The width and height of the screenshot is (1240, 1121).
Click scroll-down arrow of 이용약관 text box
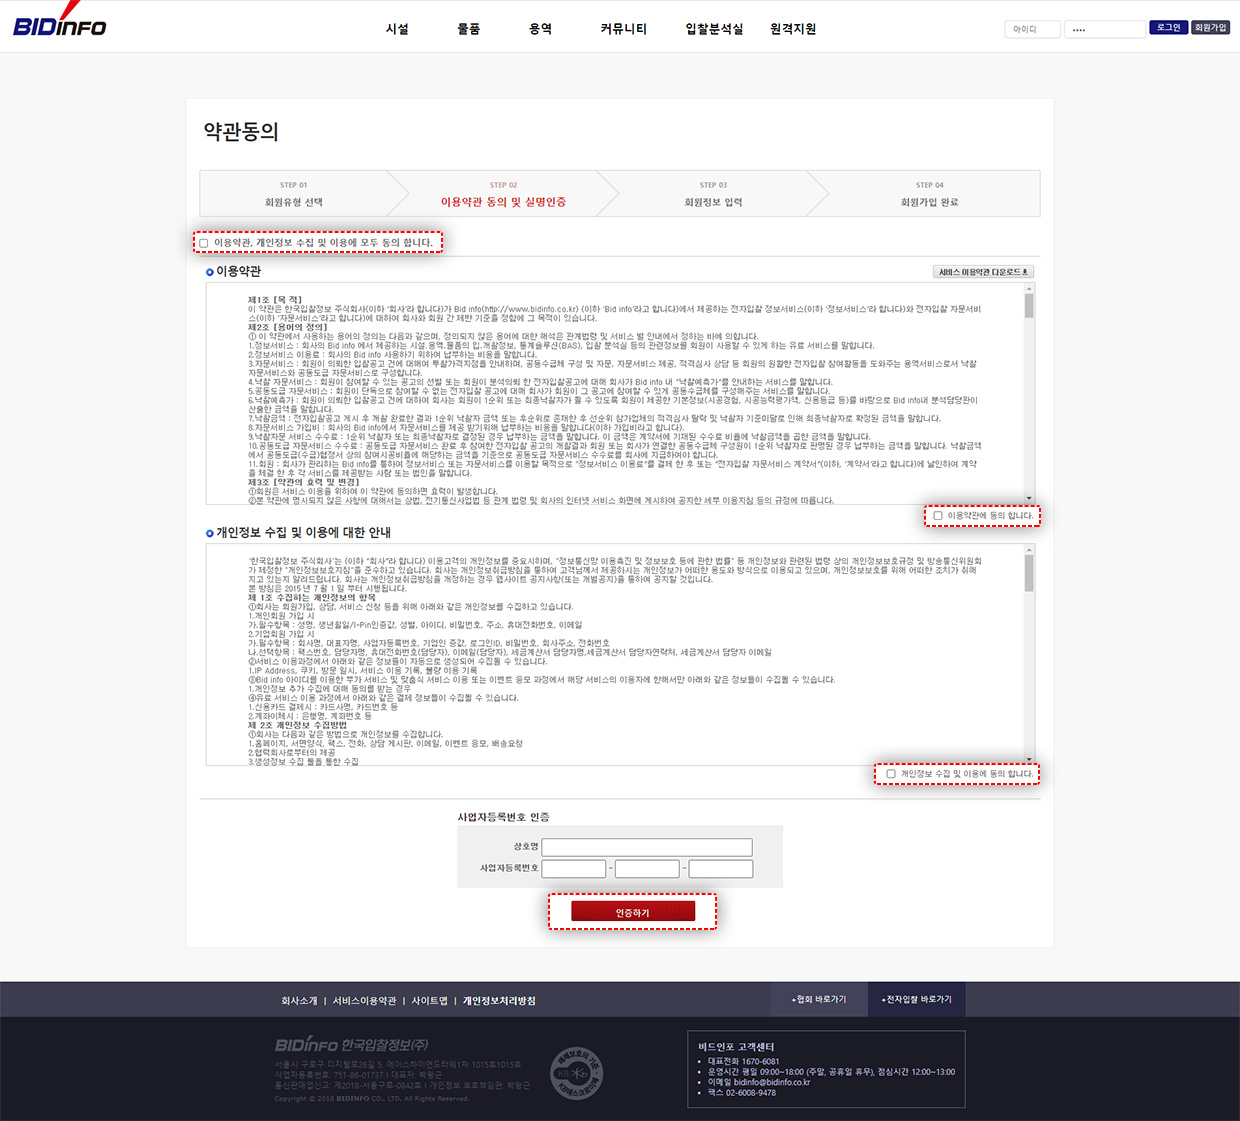(x=1029, y=498)
